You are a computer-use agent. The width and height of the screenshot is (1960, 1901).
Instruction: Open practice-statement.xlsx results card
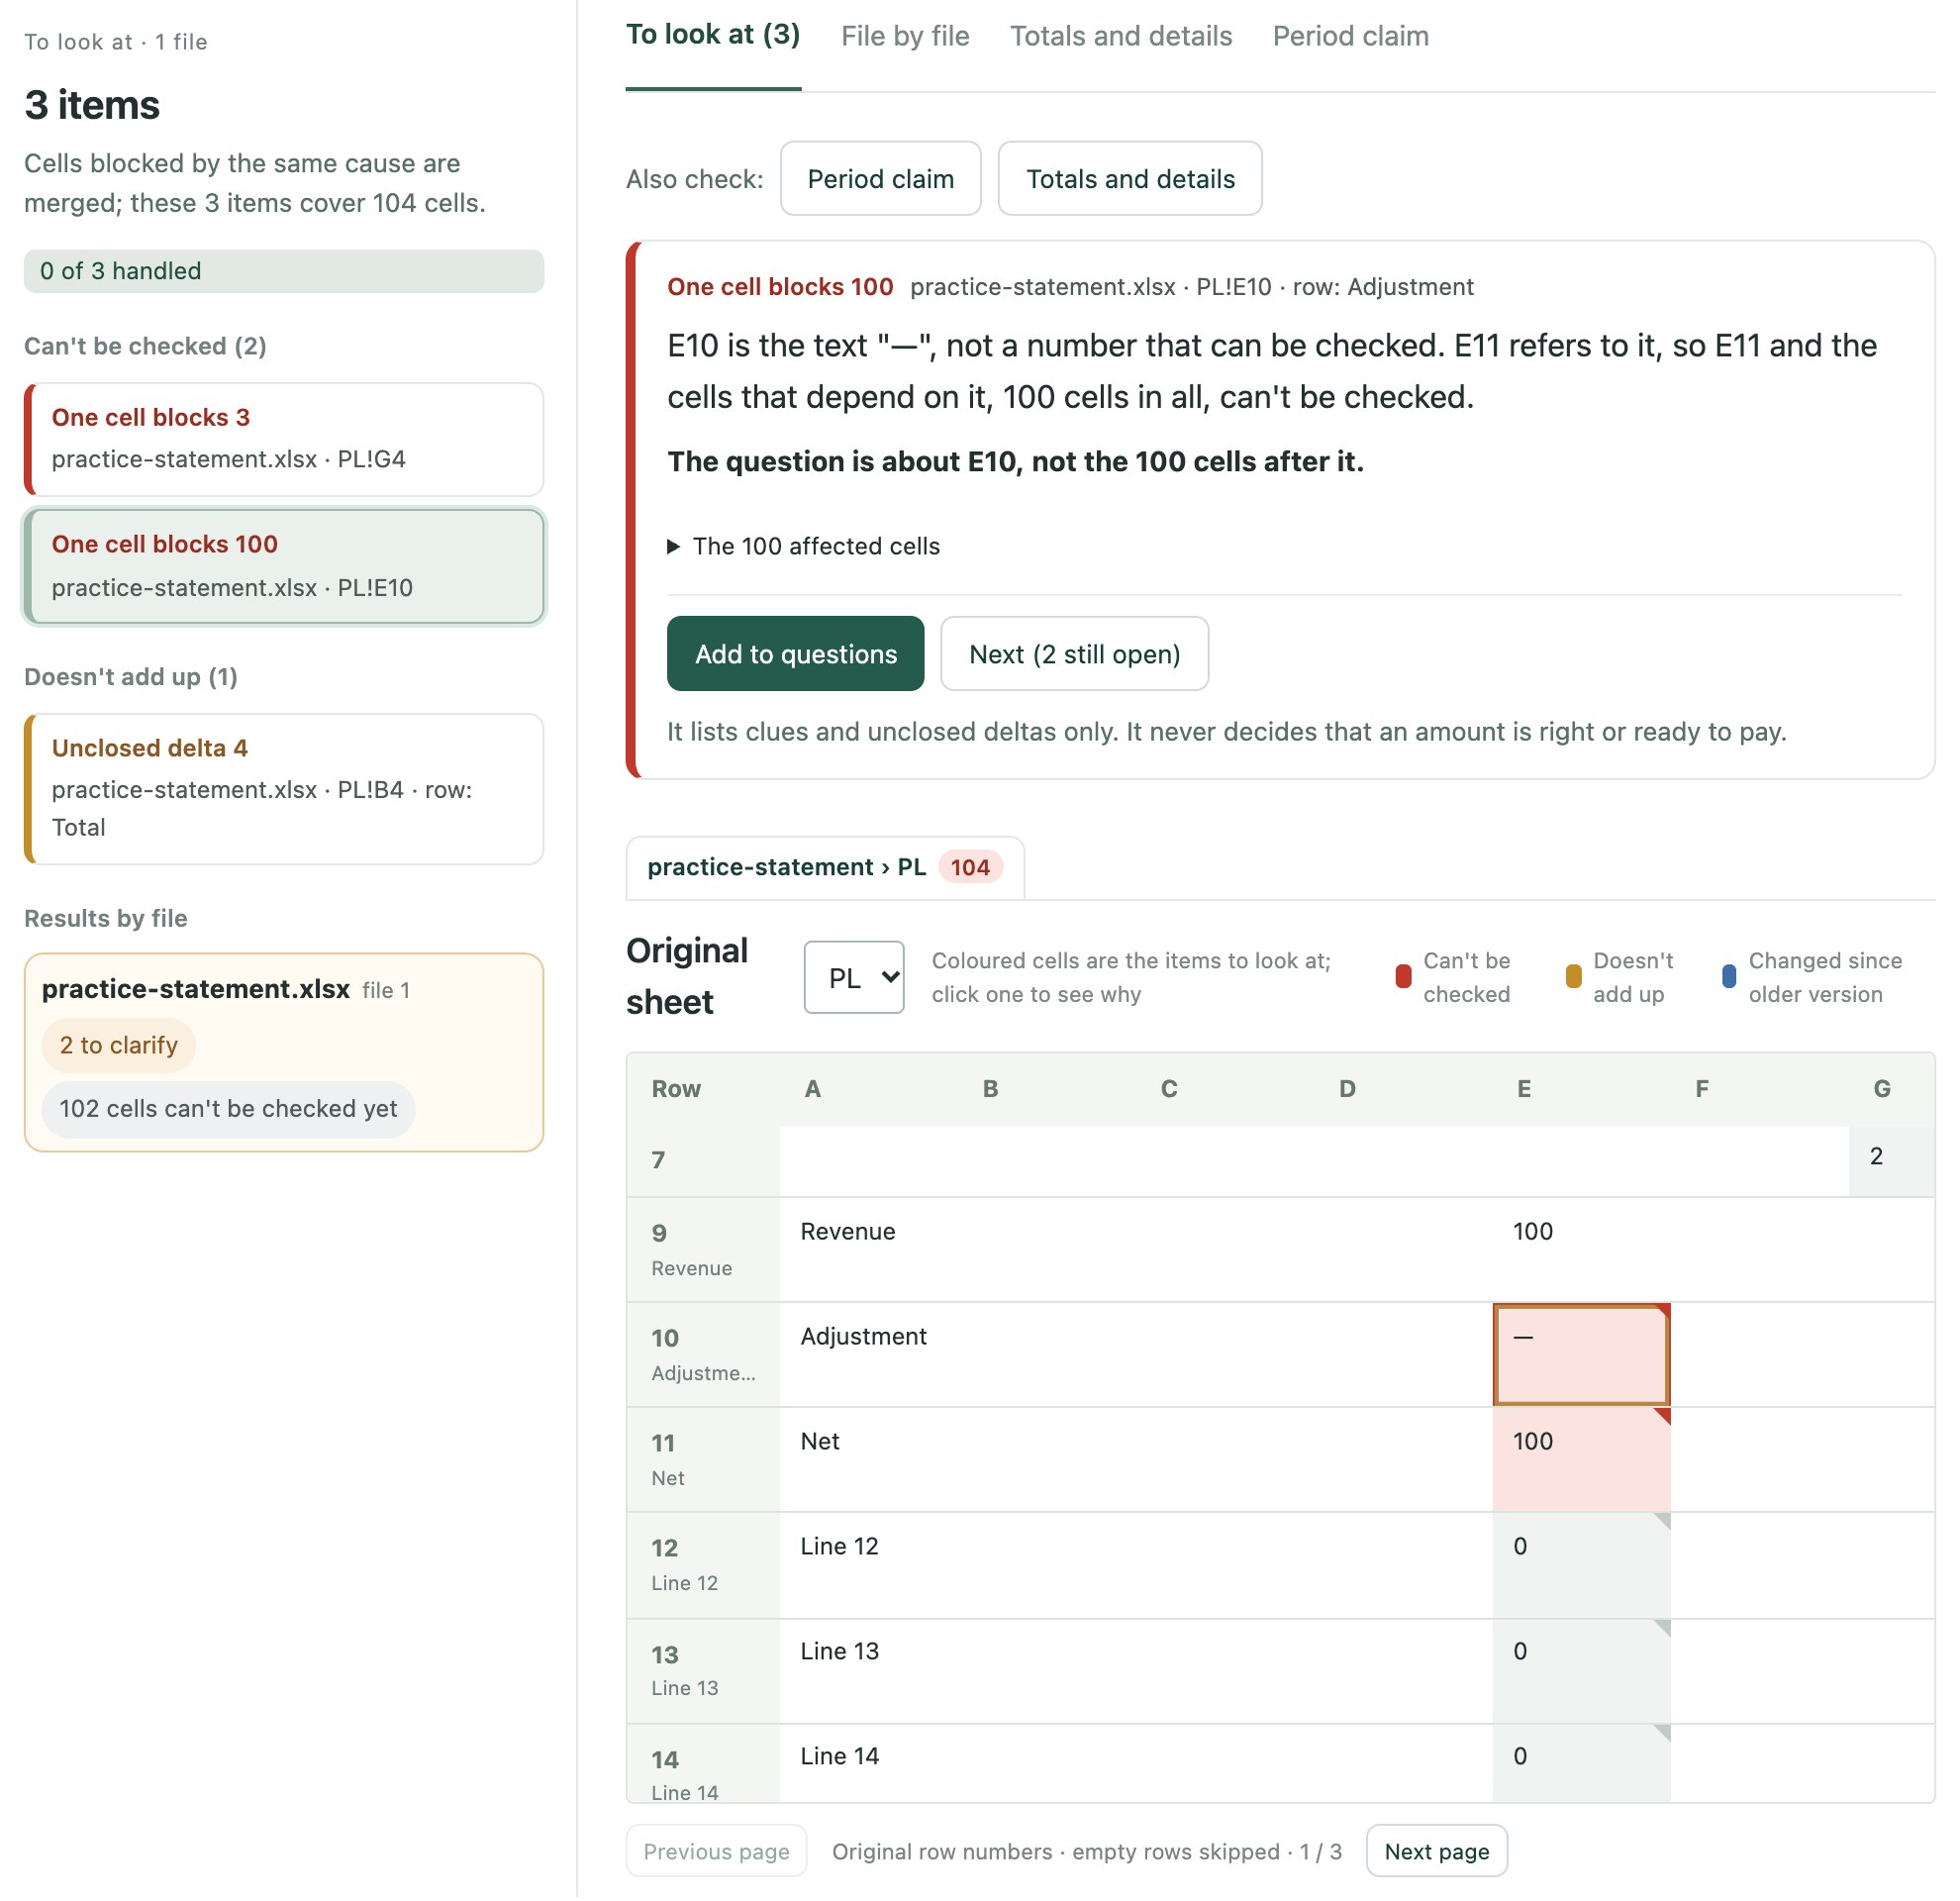pyautogui.click(x=285, y=1054)
